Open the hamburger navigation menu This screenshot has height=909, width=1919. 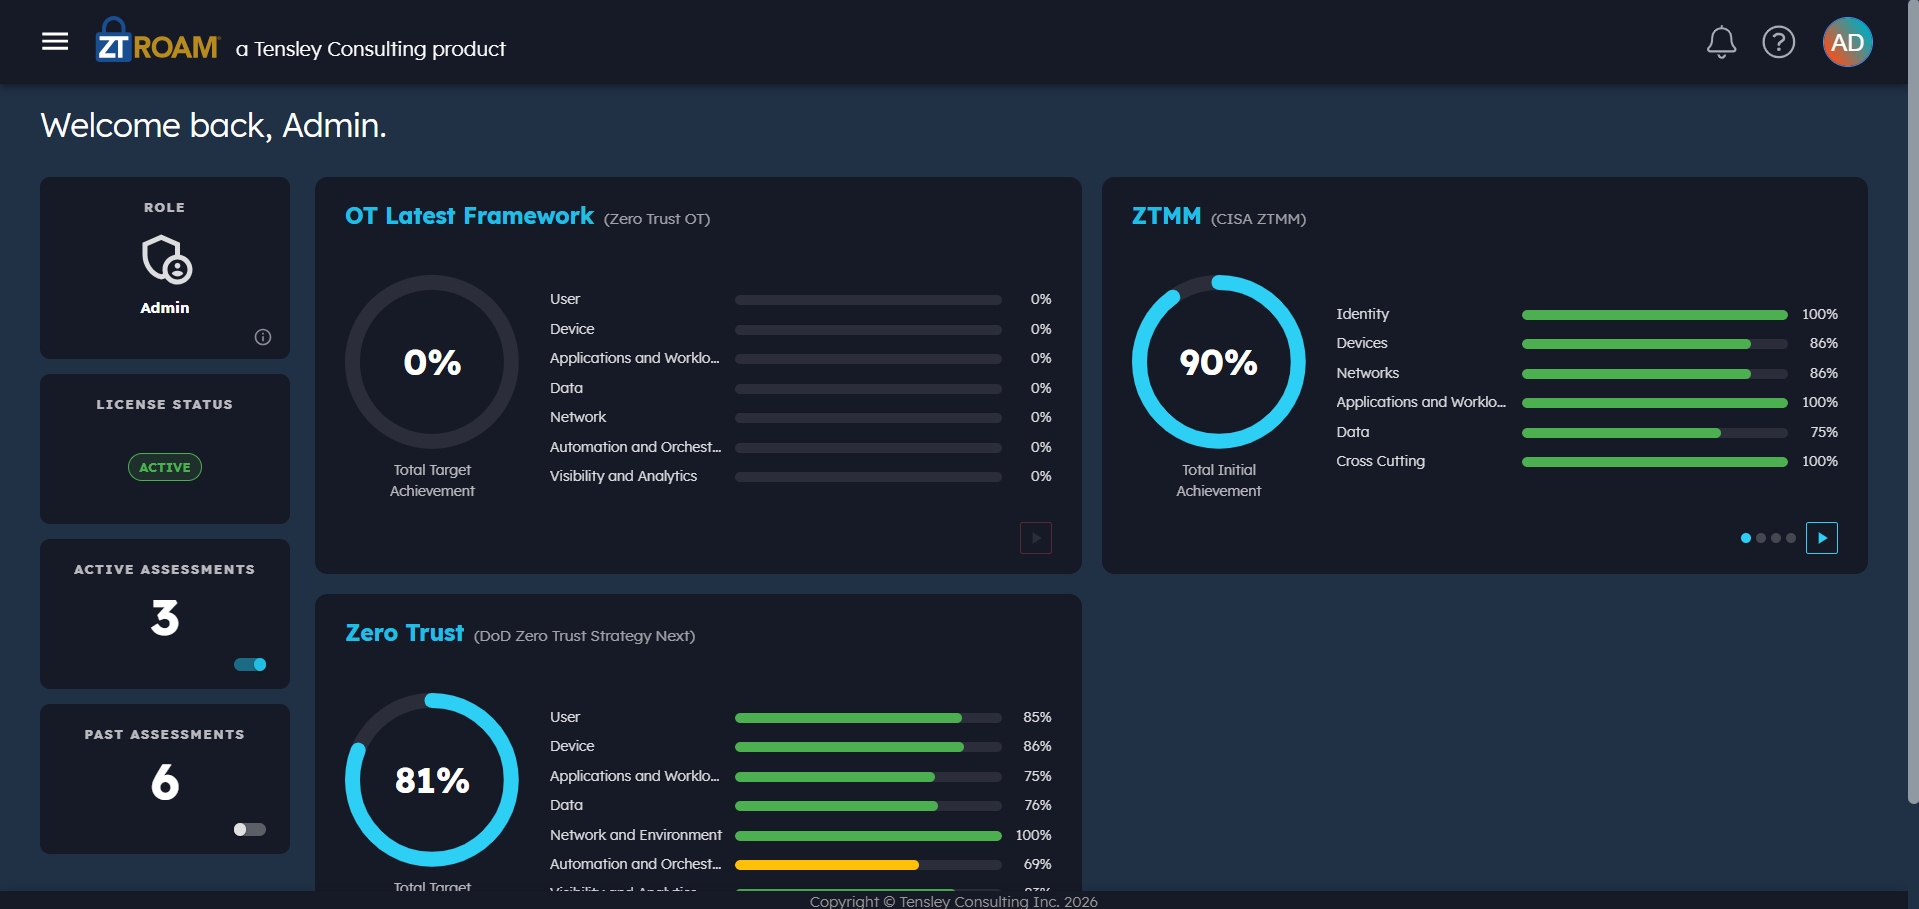(55, 42)
